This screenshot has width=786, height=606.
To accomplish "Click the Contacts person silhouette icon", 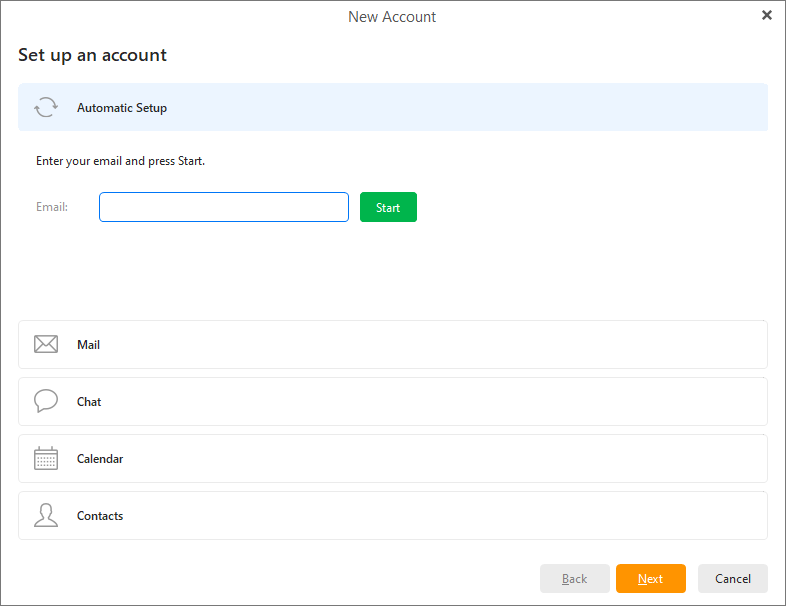I will tap(46, 516).
